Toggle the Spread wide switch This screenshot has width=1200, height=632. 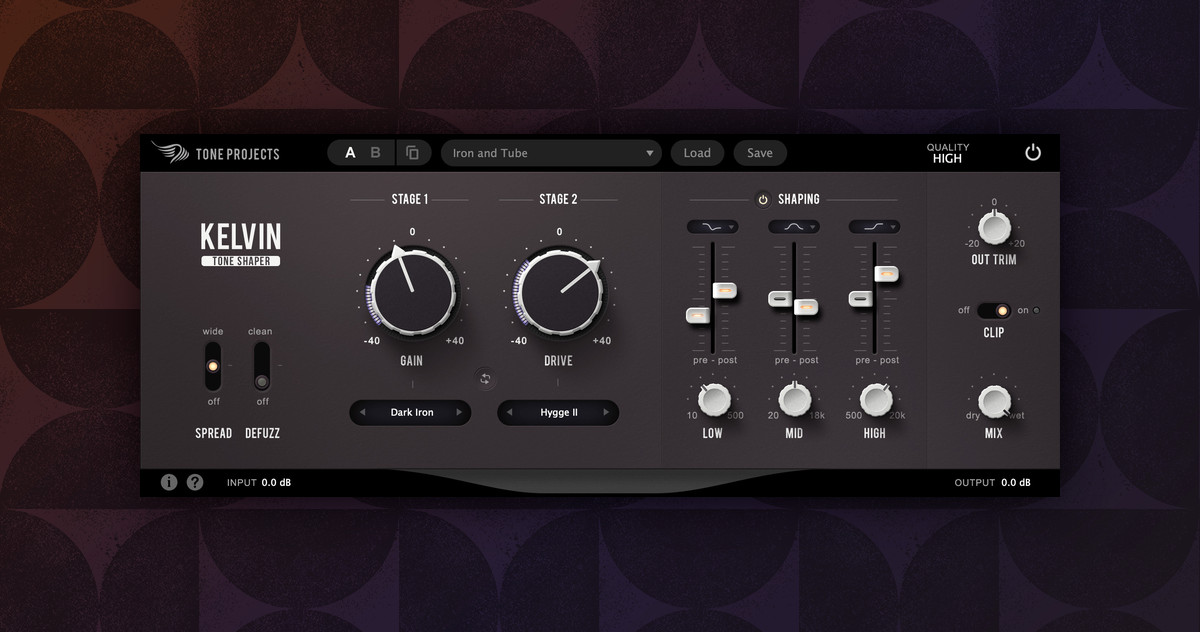tap(212, 365)
